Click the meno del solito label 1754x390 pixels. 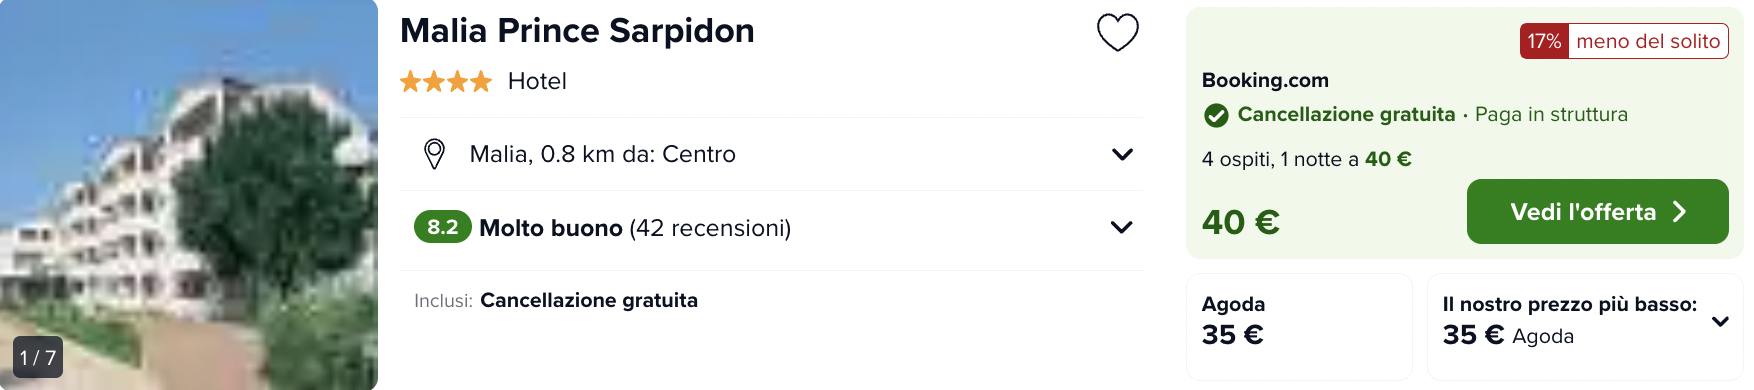tap(1648, 41)
